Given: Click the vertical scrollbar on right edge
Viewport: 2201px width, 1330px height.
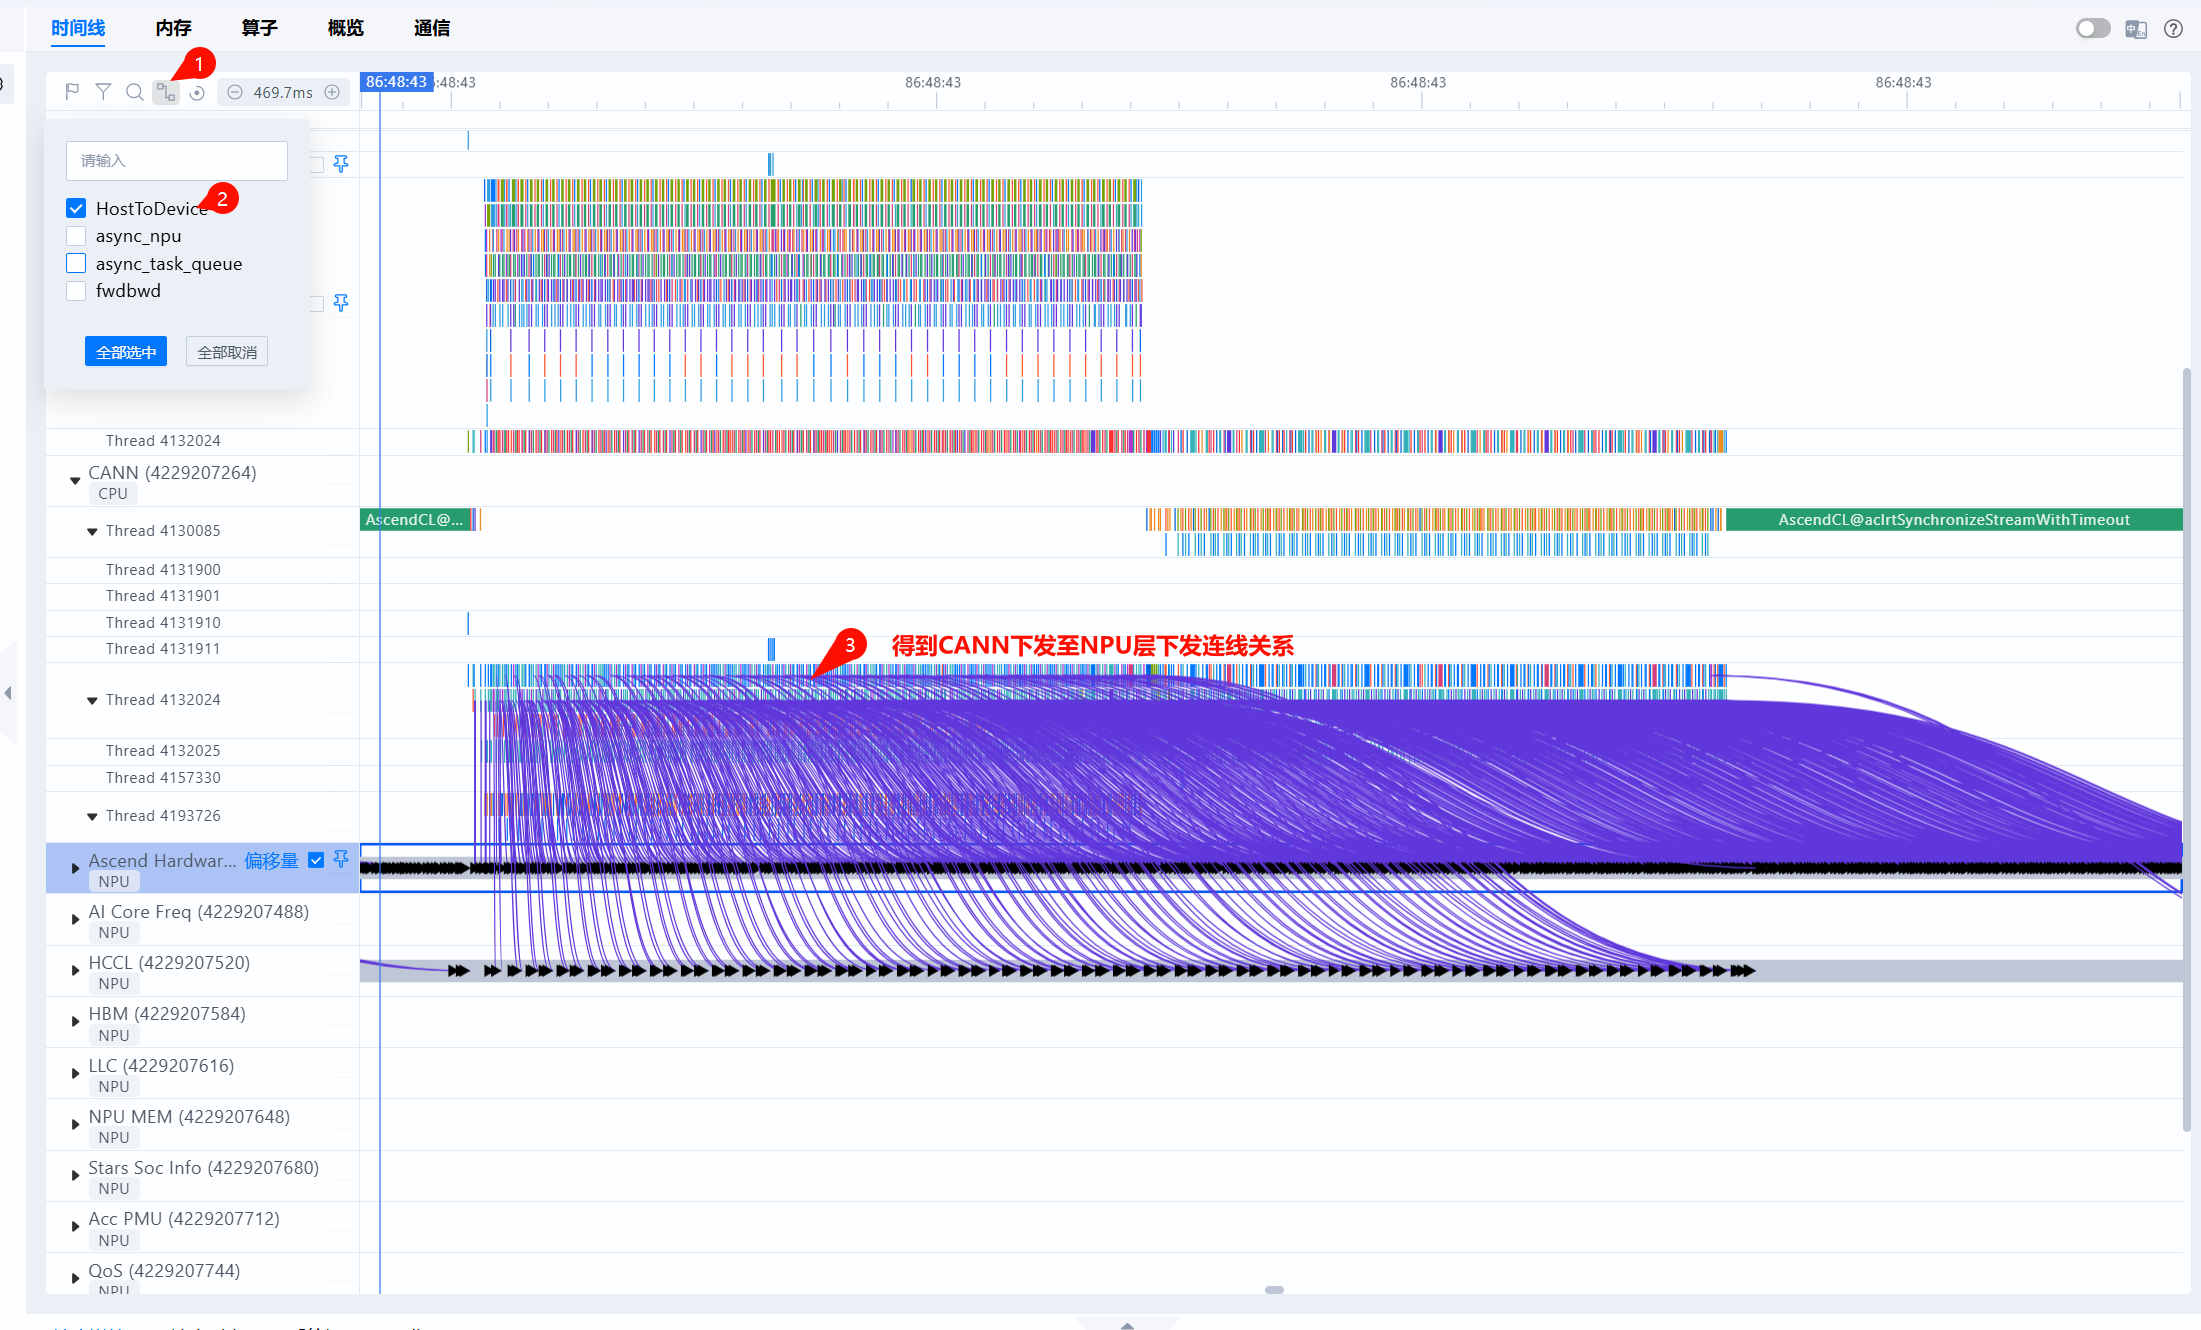Looking at the screenshot, I should tap(2187, 750).
